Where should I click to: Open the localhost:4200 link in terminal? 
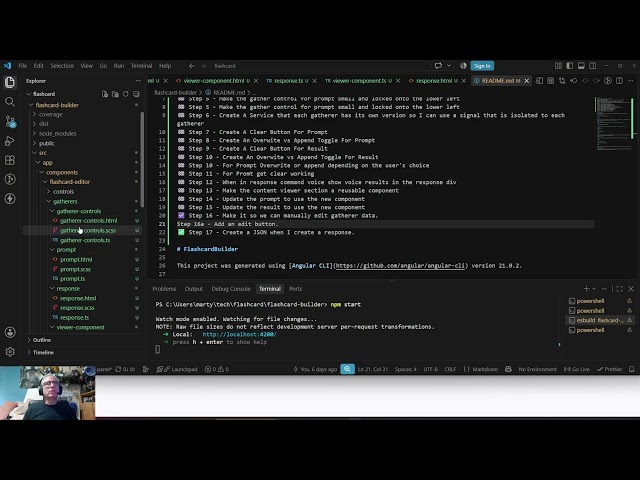239,334
